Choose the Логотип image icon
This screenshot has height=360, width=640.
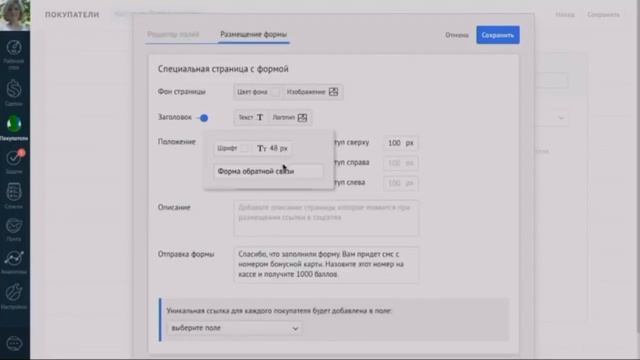[302, 118]
